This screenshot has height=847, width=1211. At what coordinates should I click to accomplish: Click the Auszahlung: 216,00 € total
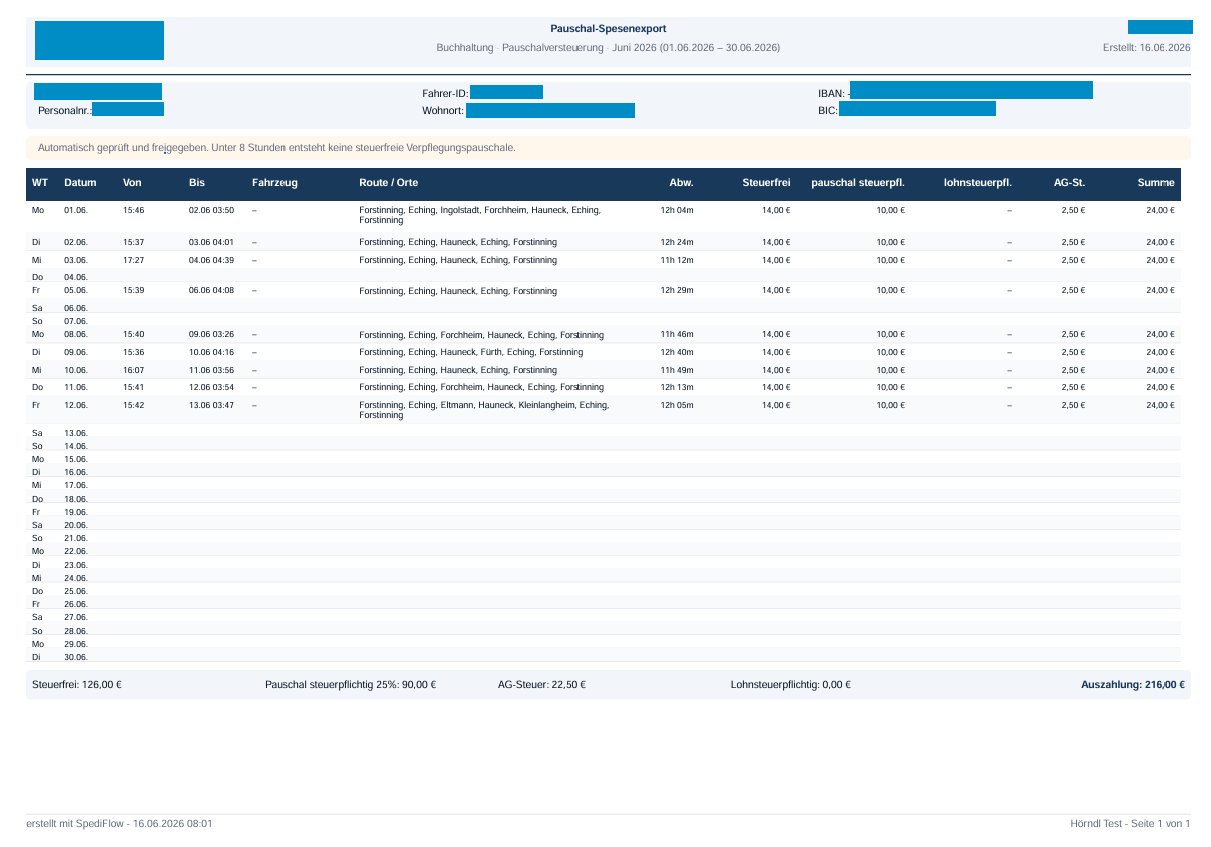tap(1133, 685)
